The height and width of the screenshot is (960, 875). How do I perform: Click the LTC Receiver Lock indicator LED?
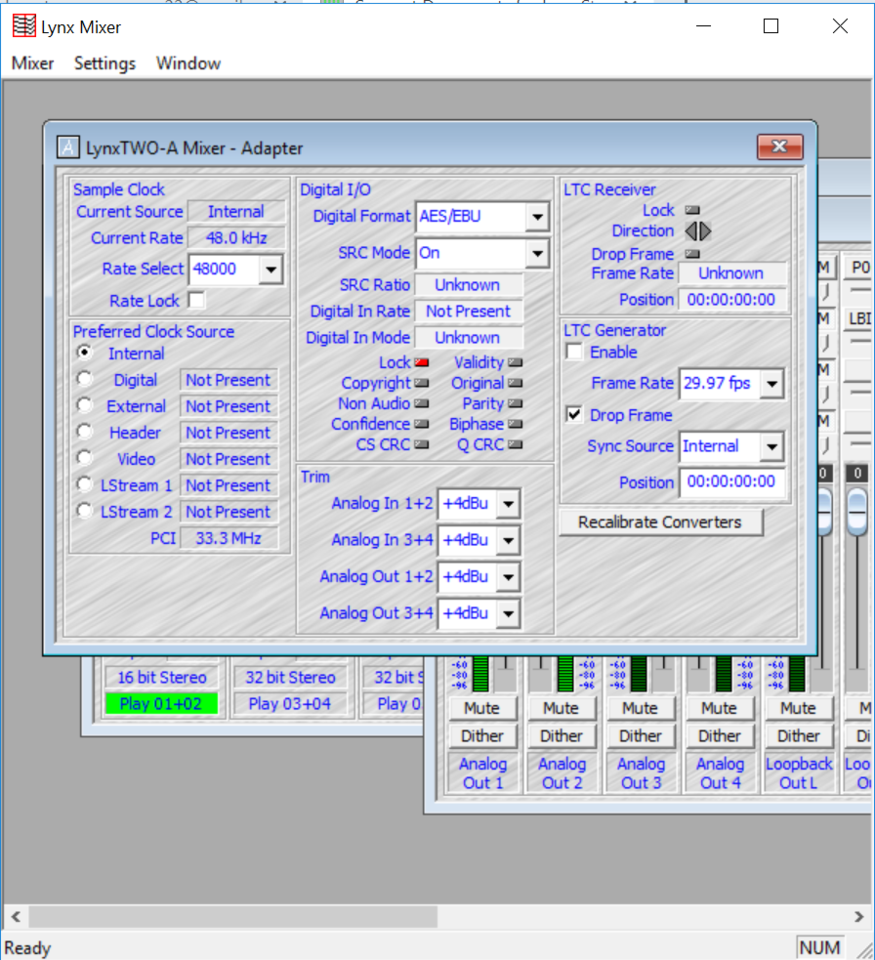pyautogui.click(x=693, y=210)
